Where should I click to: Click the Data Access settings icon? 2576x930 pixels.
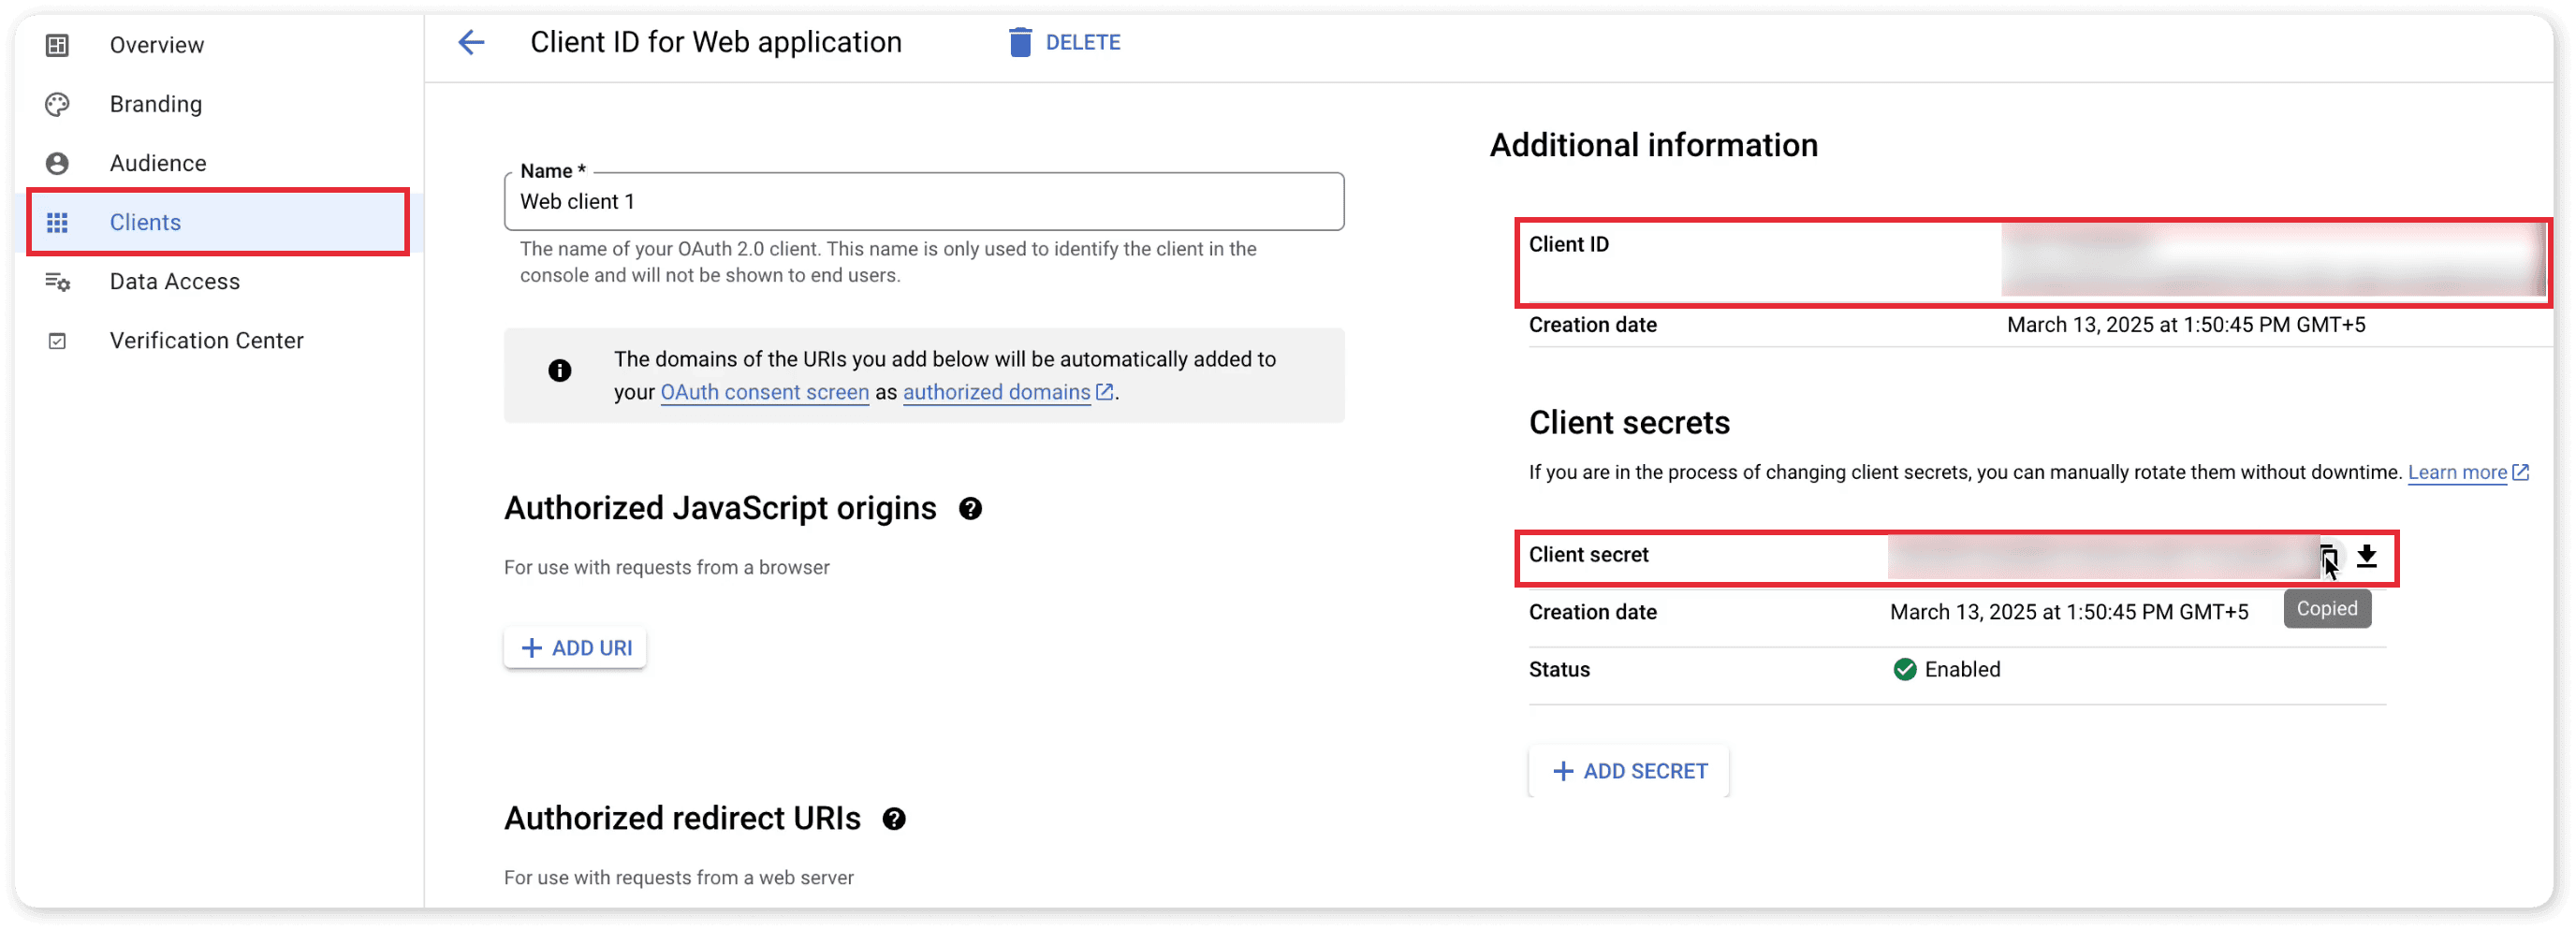(58, 282)
